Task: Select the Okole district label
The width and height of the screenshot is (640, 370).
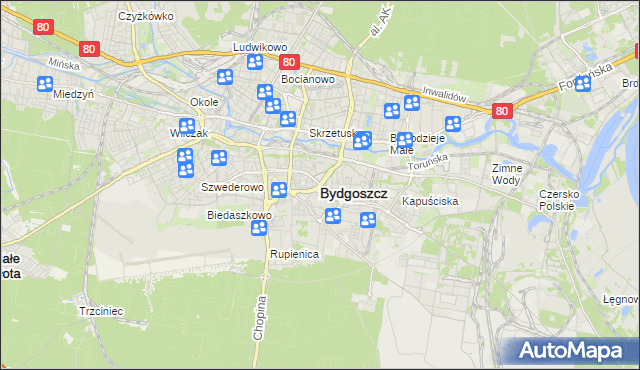Action: click(x=204, y=102)
